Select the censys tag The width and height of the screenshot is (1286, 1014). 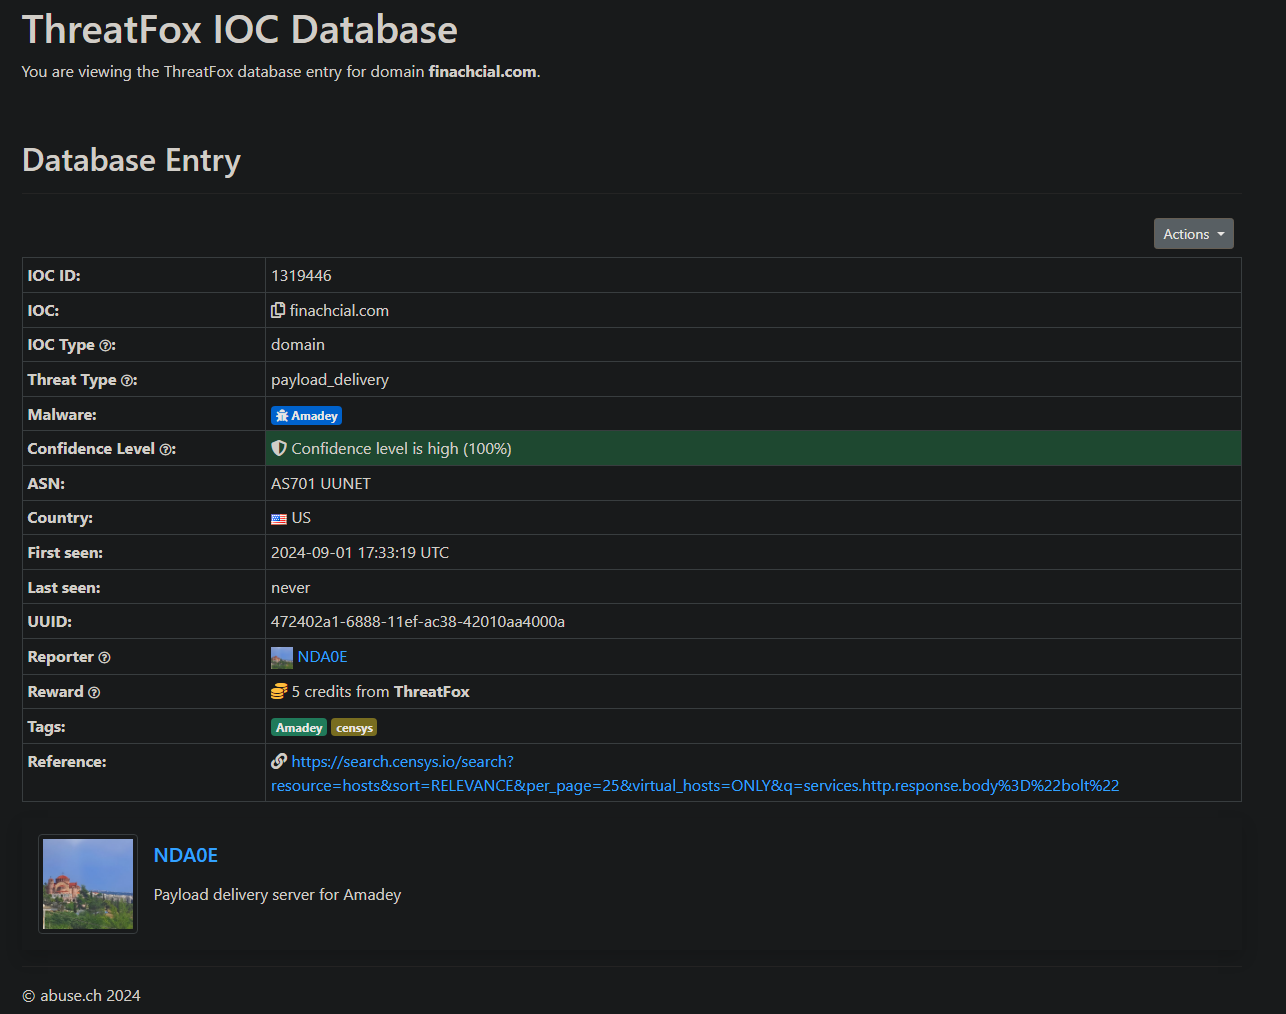click(354, 728)
